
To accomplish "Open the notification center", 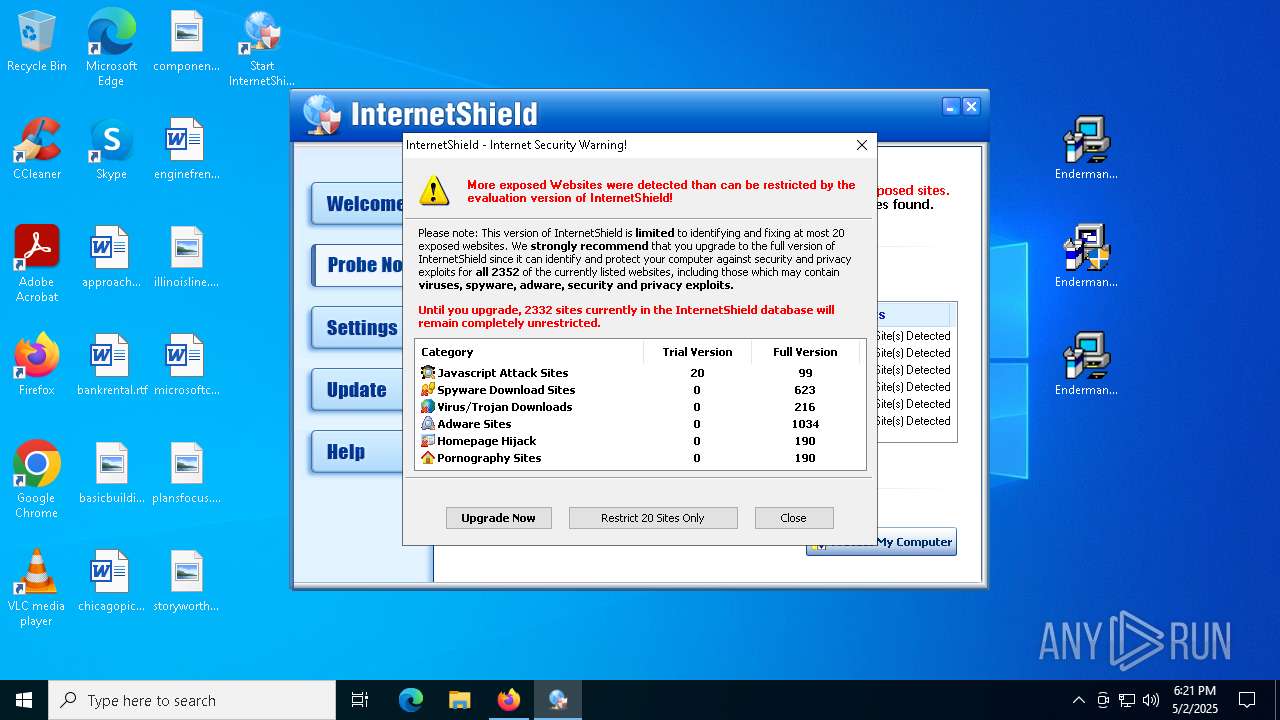I will 1247,700.
